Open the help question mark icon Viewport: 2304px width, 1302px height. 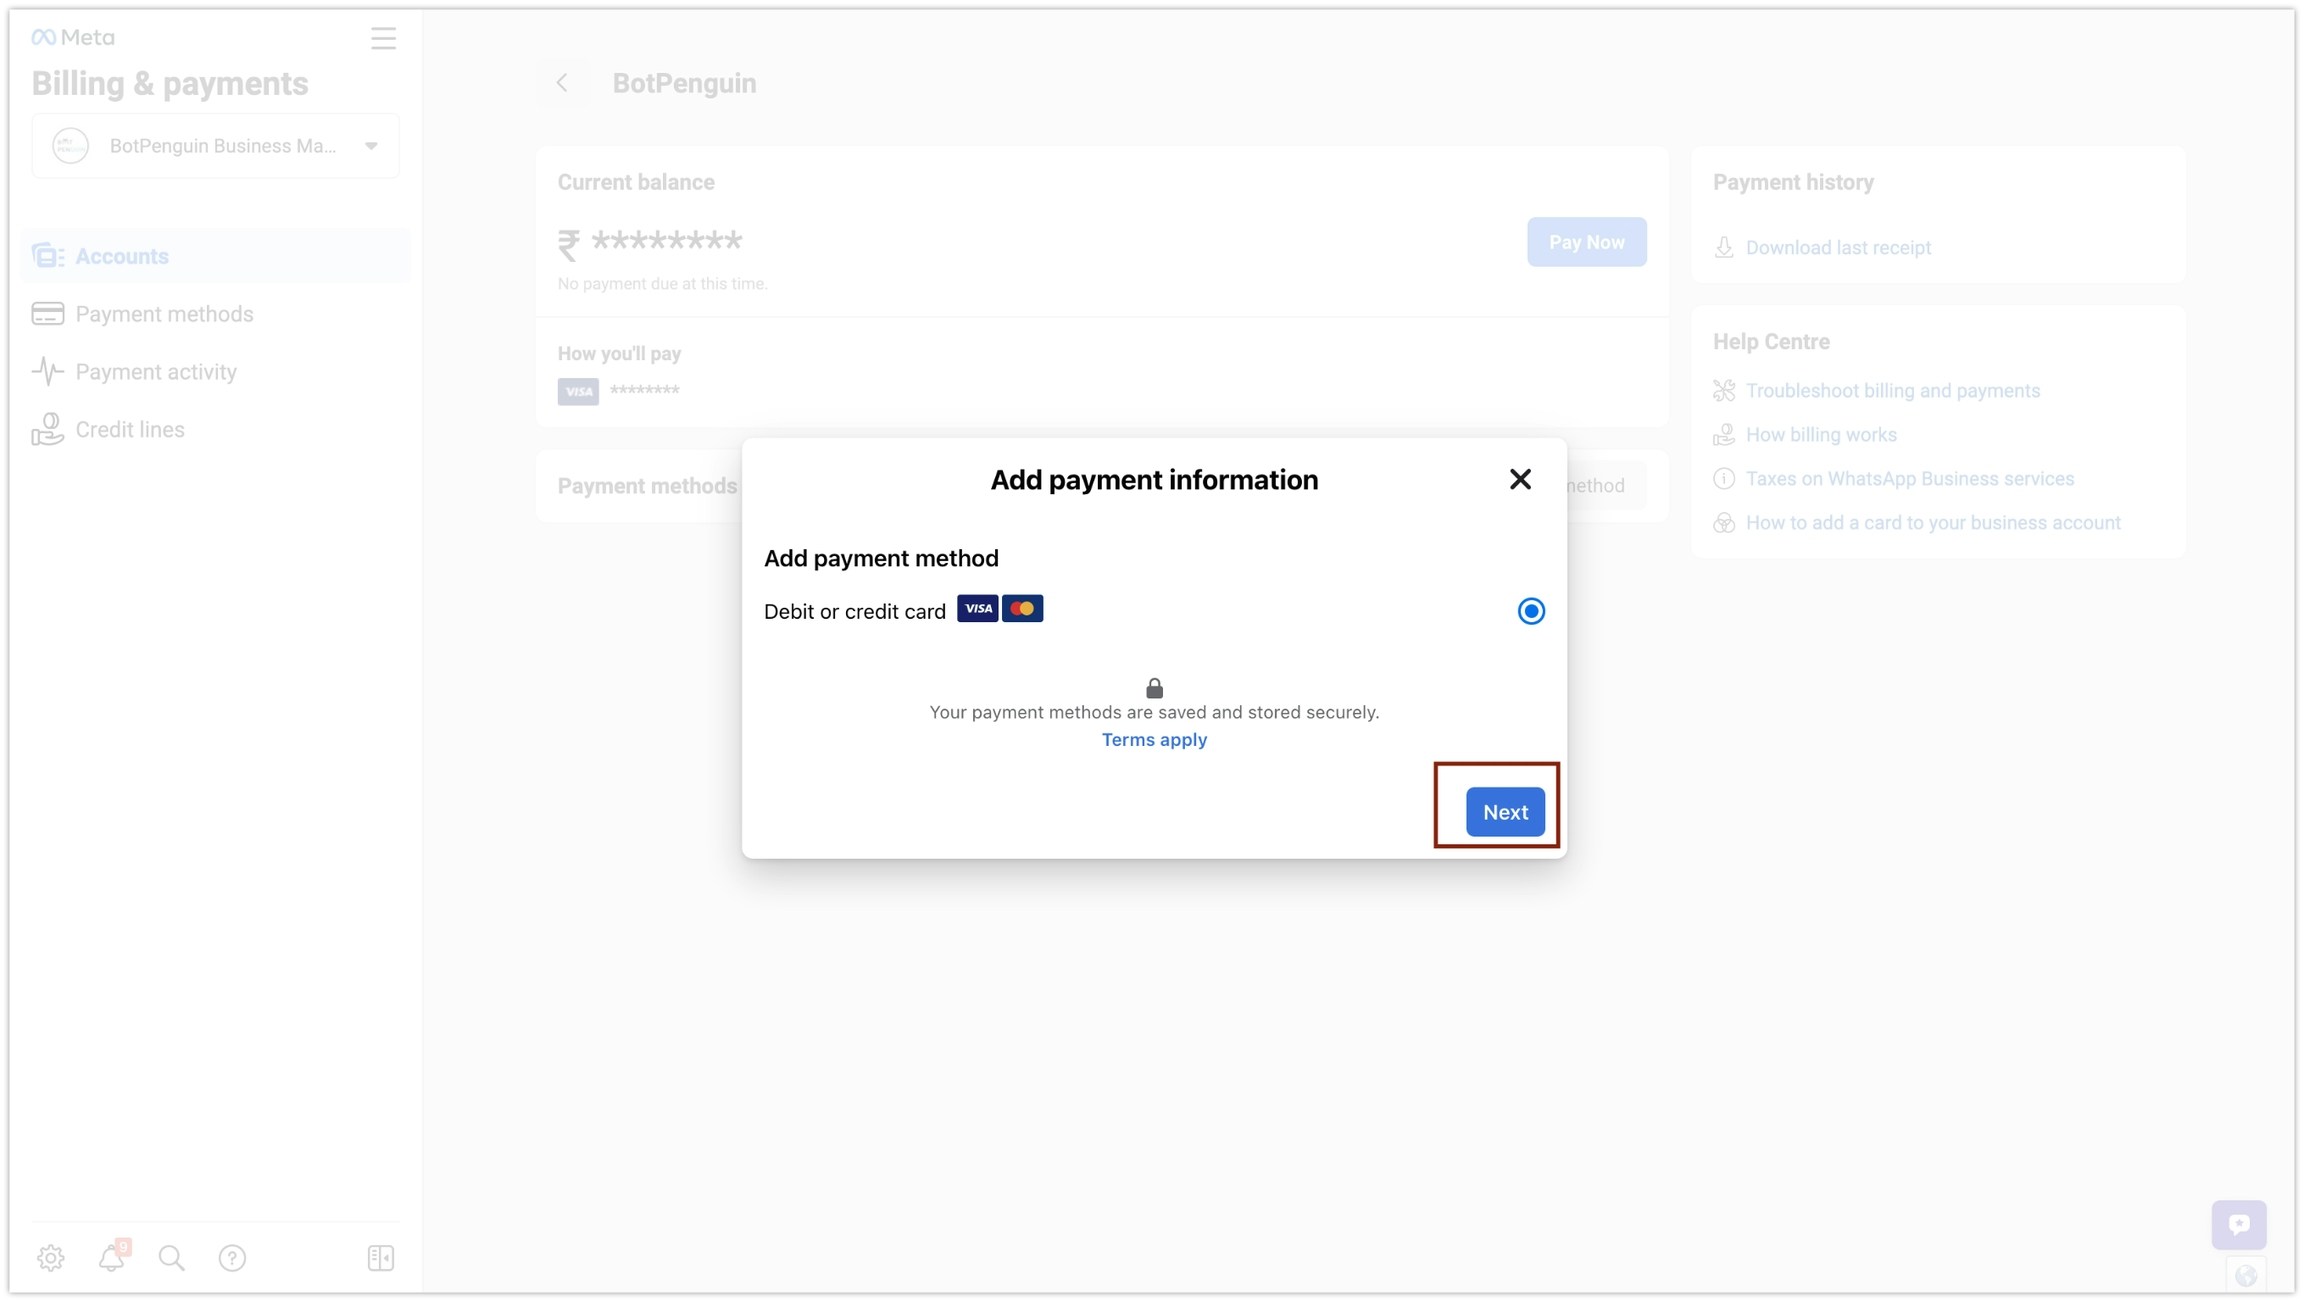[x=232, y=1257]
